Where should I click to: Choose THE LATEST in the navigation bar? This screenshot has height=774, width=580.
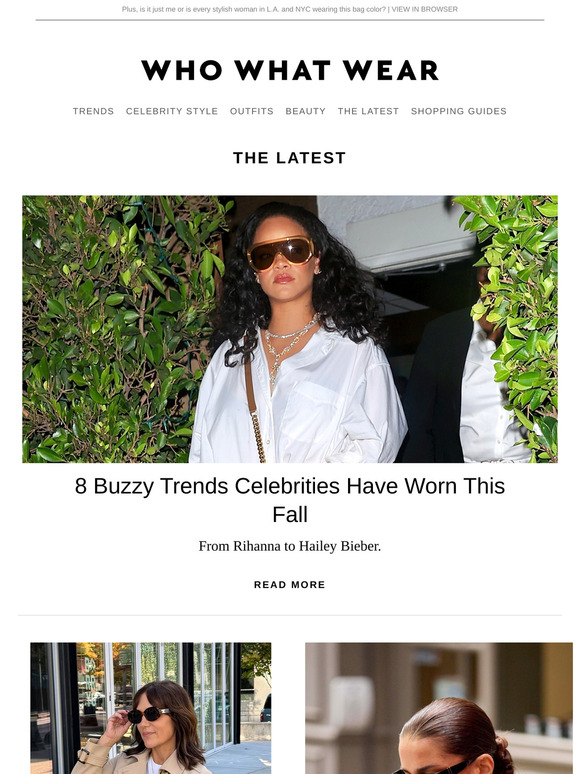point(368,111)
